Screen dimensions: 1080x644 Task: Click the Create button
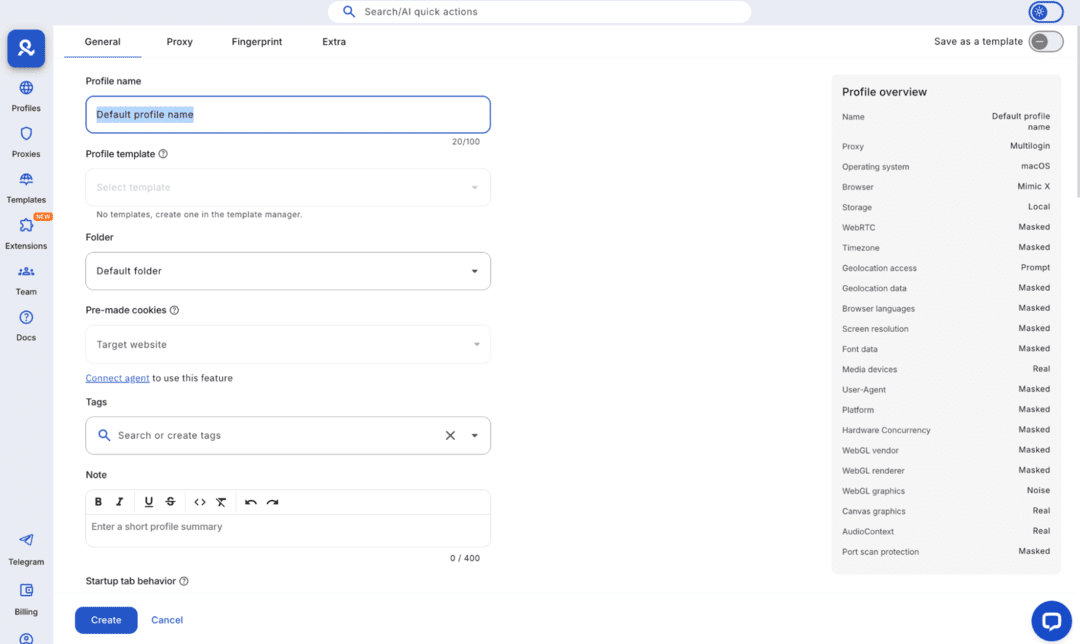(106, 620)
